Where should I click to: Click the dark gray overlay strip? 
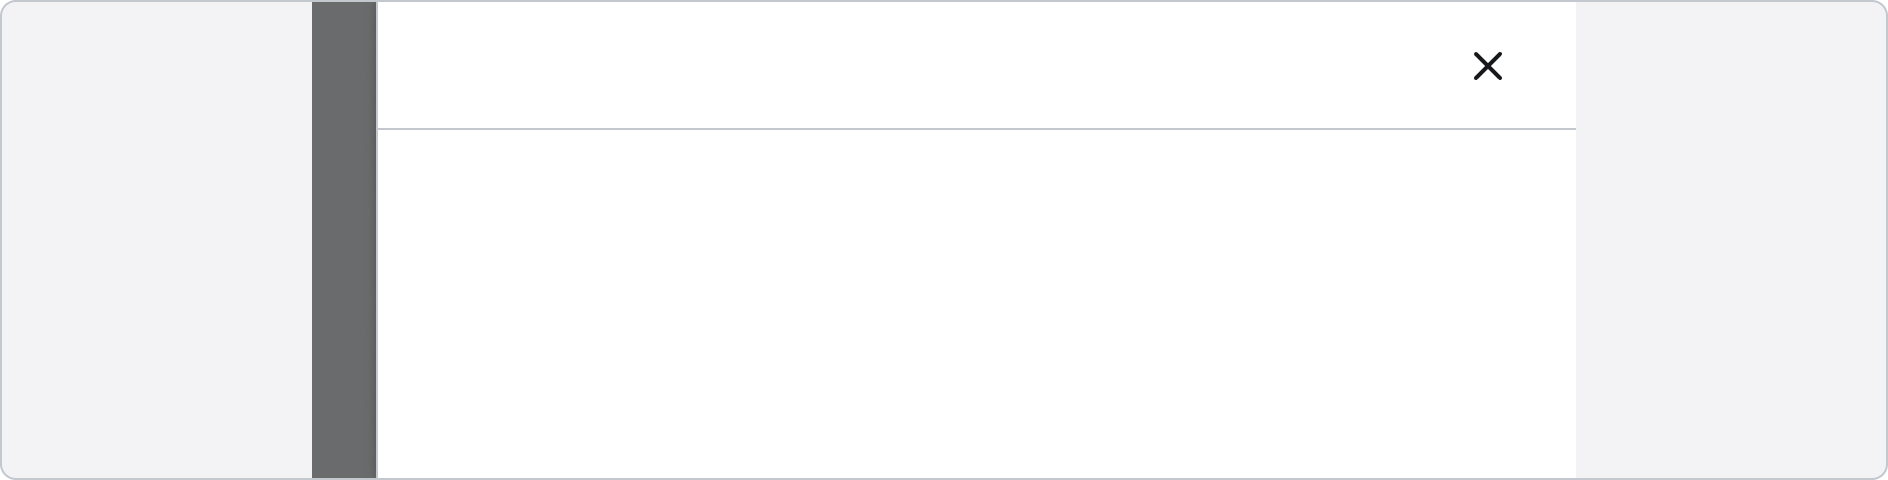click(x=344, y=240)
